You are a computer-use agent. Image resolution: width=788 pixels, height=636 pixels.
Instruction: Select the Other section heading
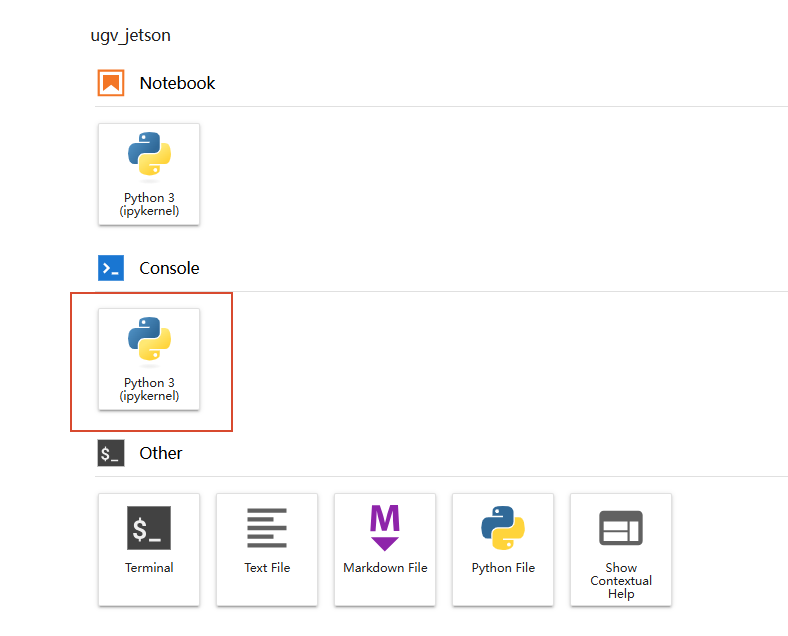pyautogui.click(x=161, y=453)
